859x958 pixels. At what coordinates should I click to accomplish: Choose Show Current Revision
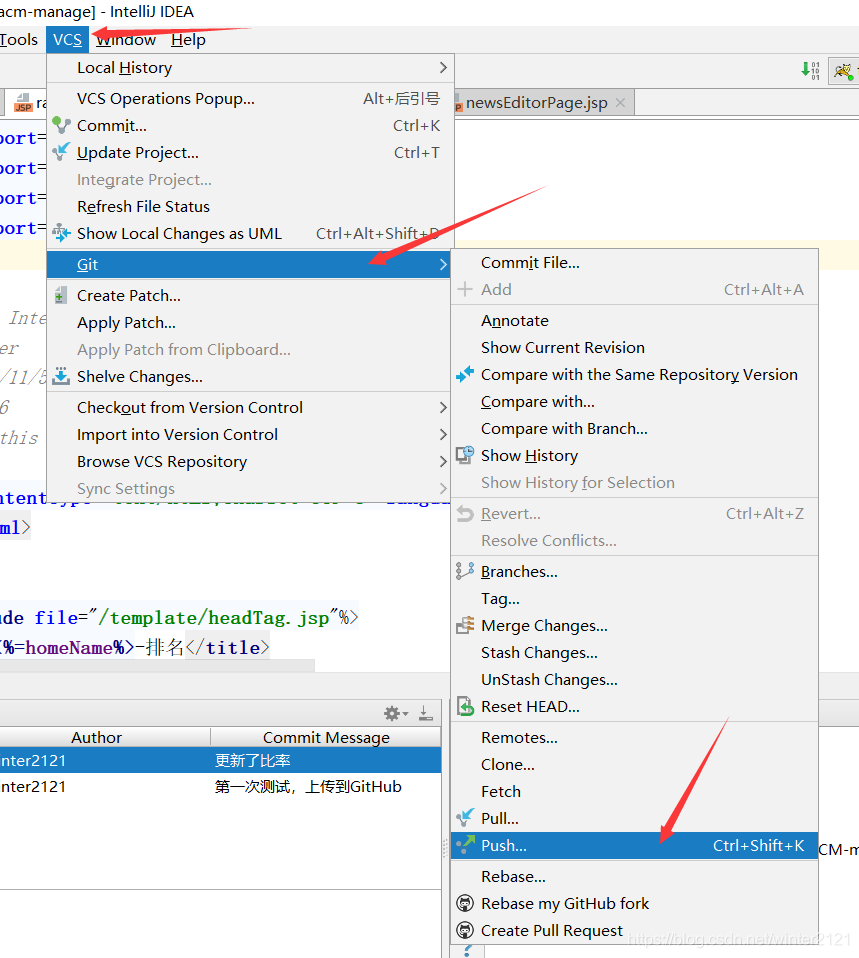[x=563, y=348]
